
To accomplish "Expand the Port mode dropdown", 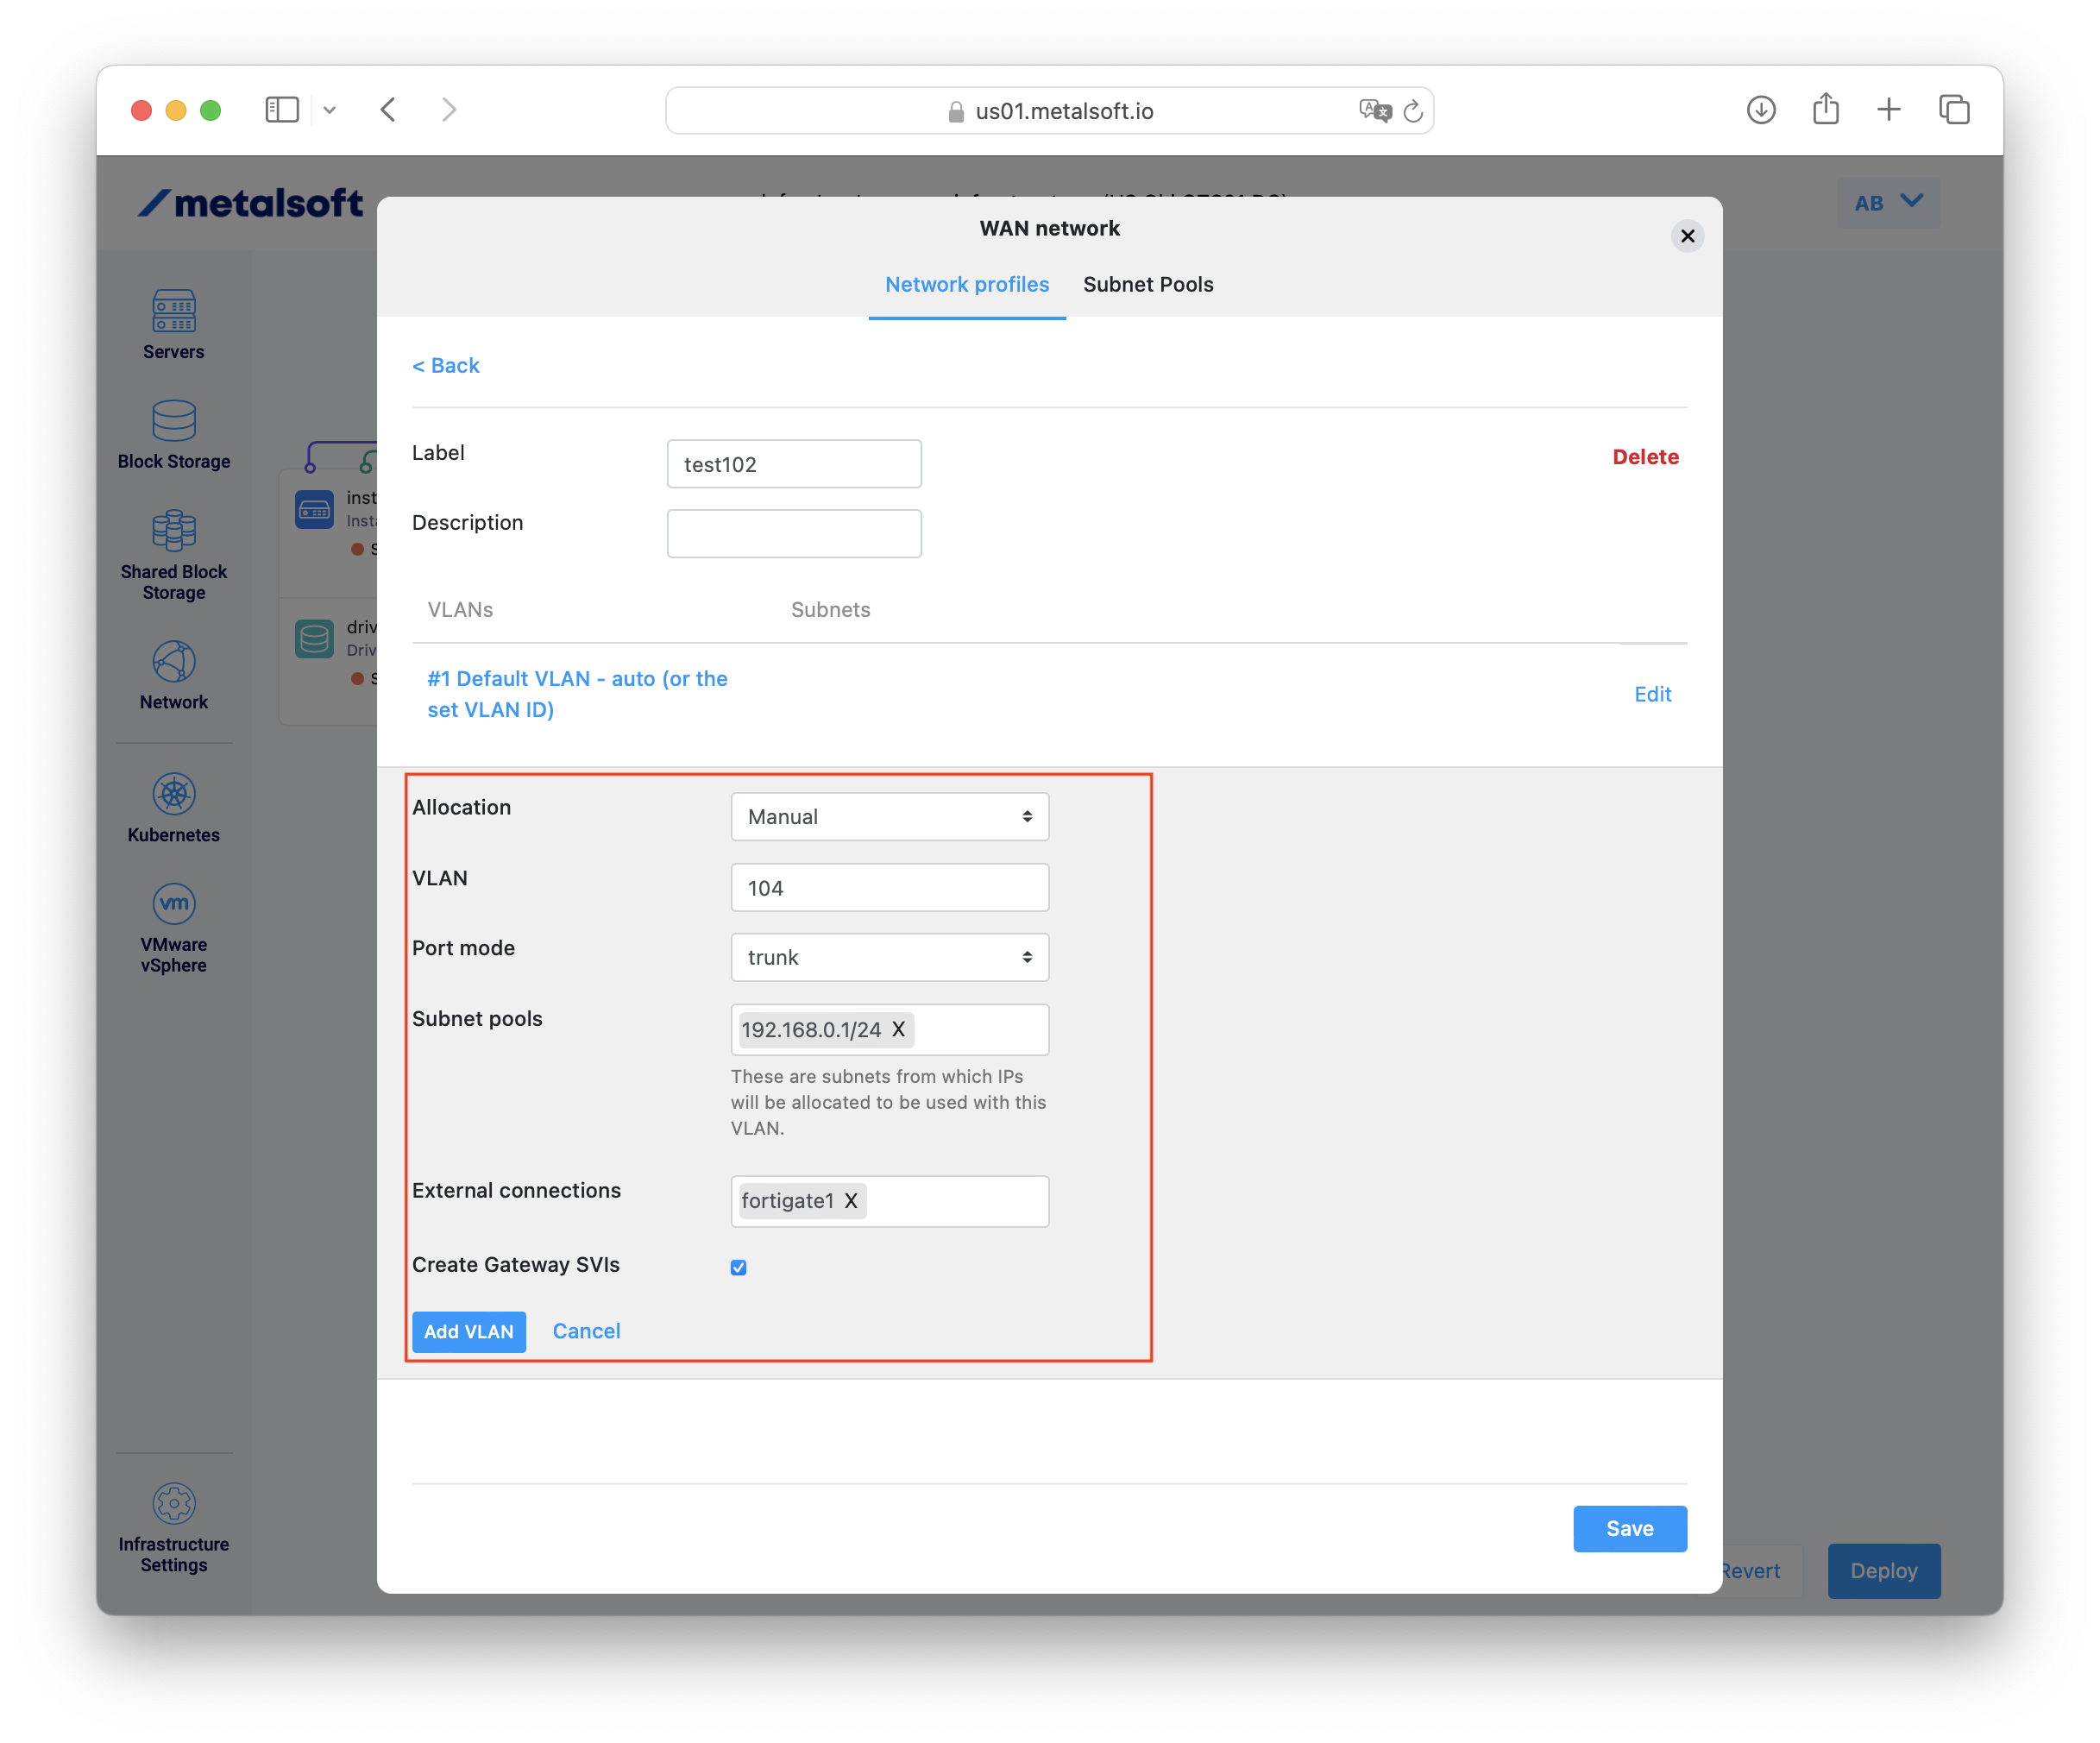I will (x=889, y=957).
